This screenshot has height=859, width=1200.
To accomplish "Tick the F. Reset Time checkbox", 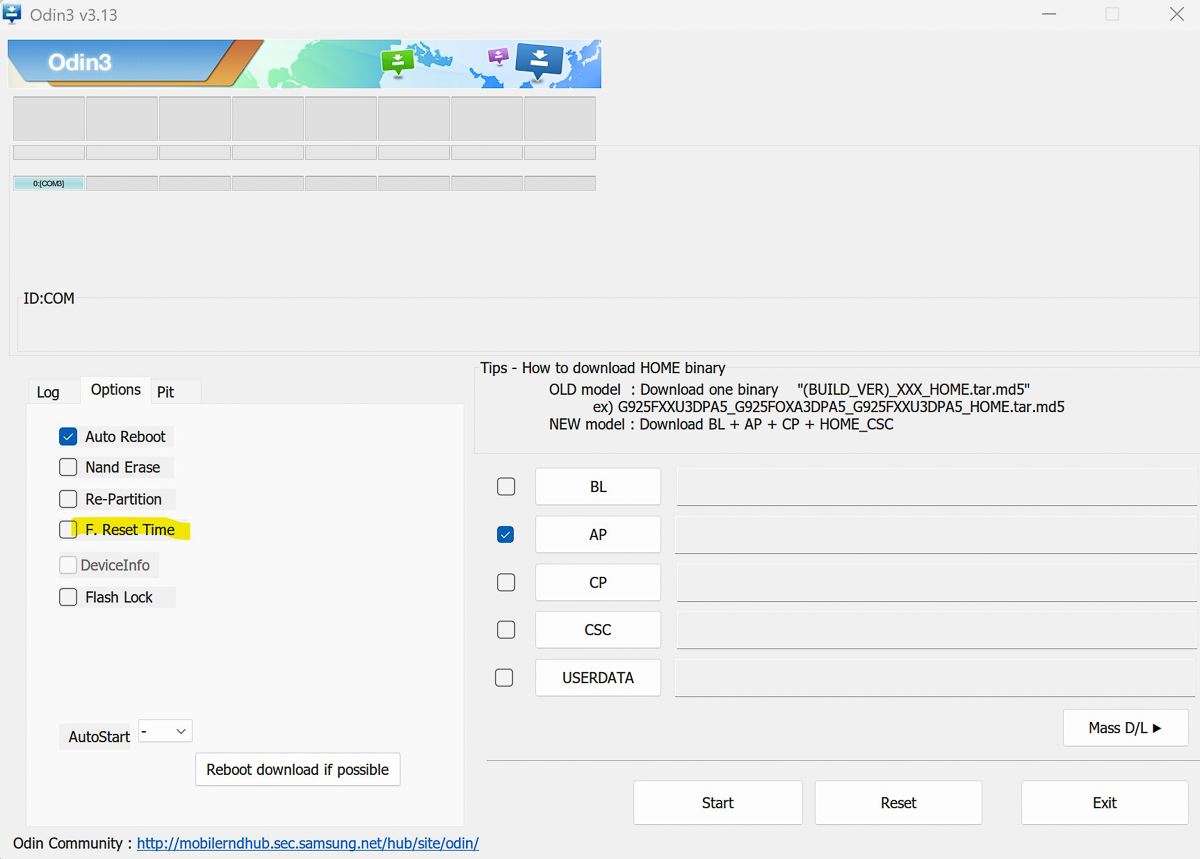I will (x=68, y=529).
